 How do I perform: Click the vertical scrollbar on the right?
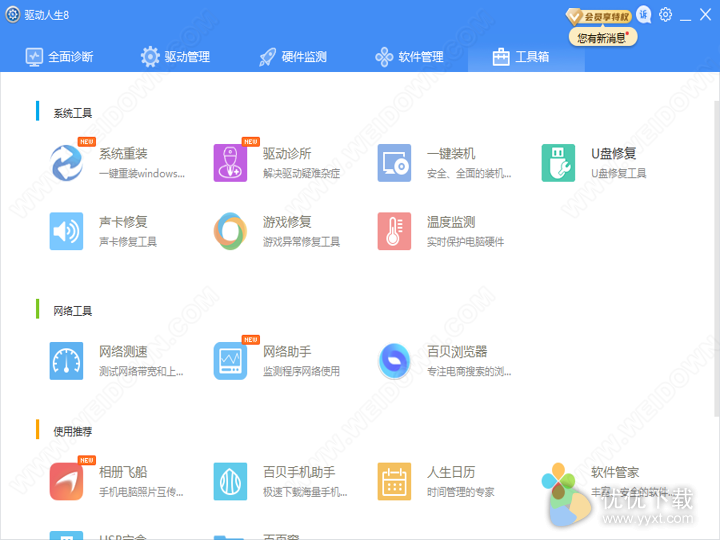pos(717,259)
